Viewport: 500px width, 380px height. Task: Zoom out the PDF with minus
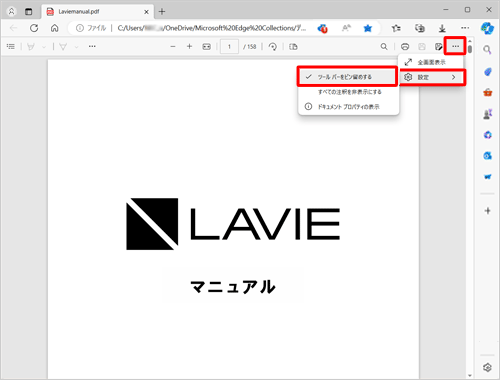pos(173,47)
